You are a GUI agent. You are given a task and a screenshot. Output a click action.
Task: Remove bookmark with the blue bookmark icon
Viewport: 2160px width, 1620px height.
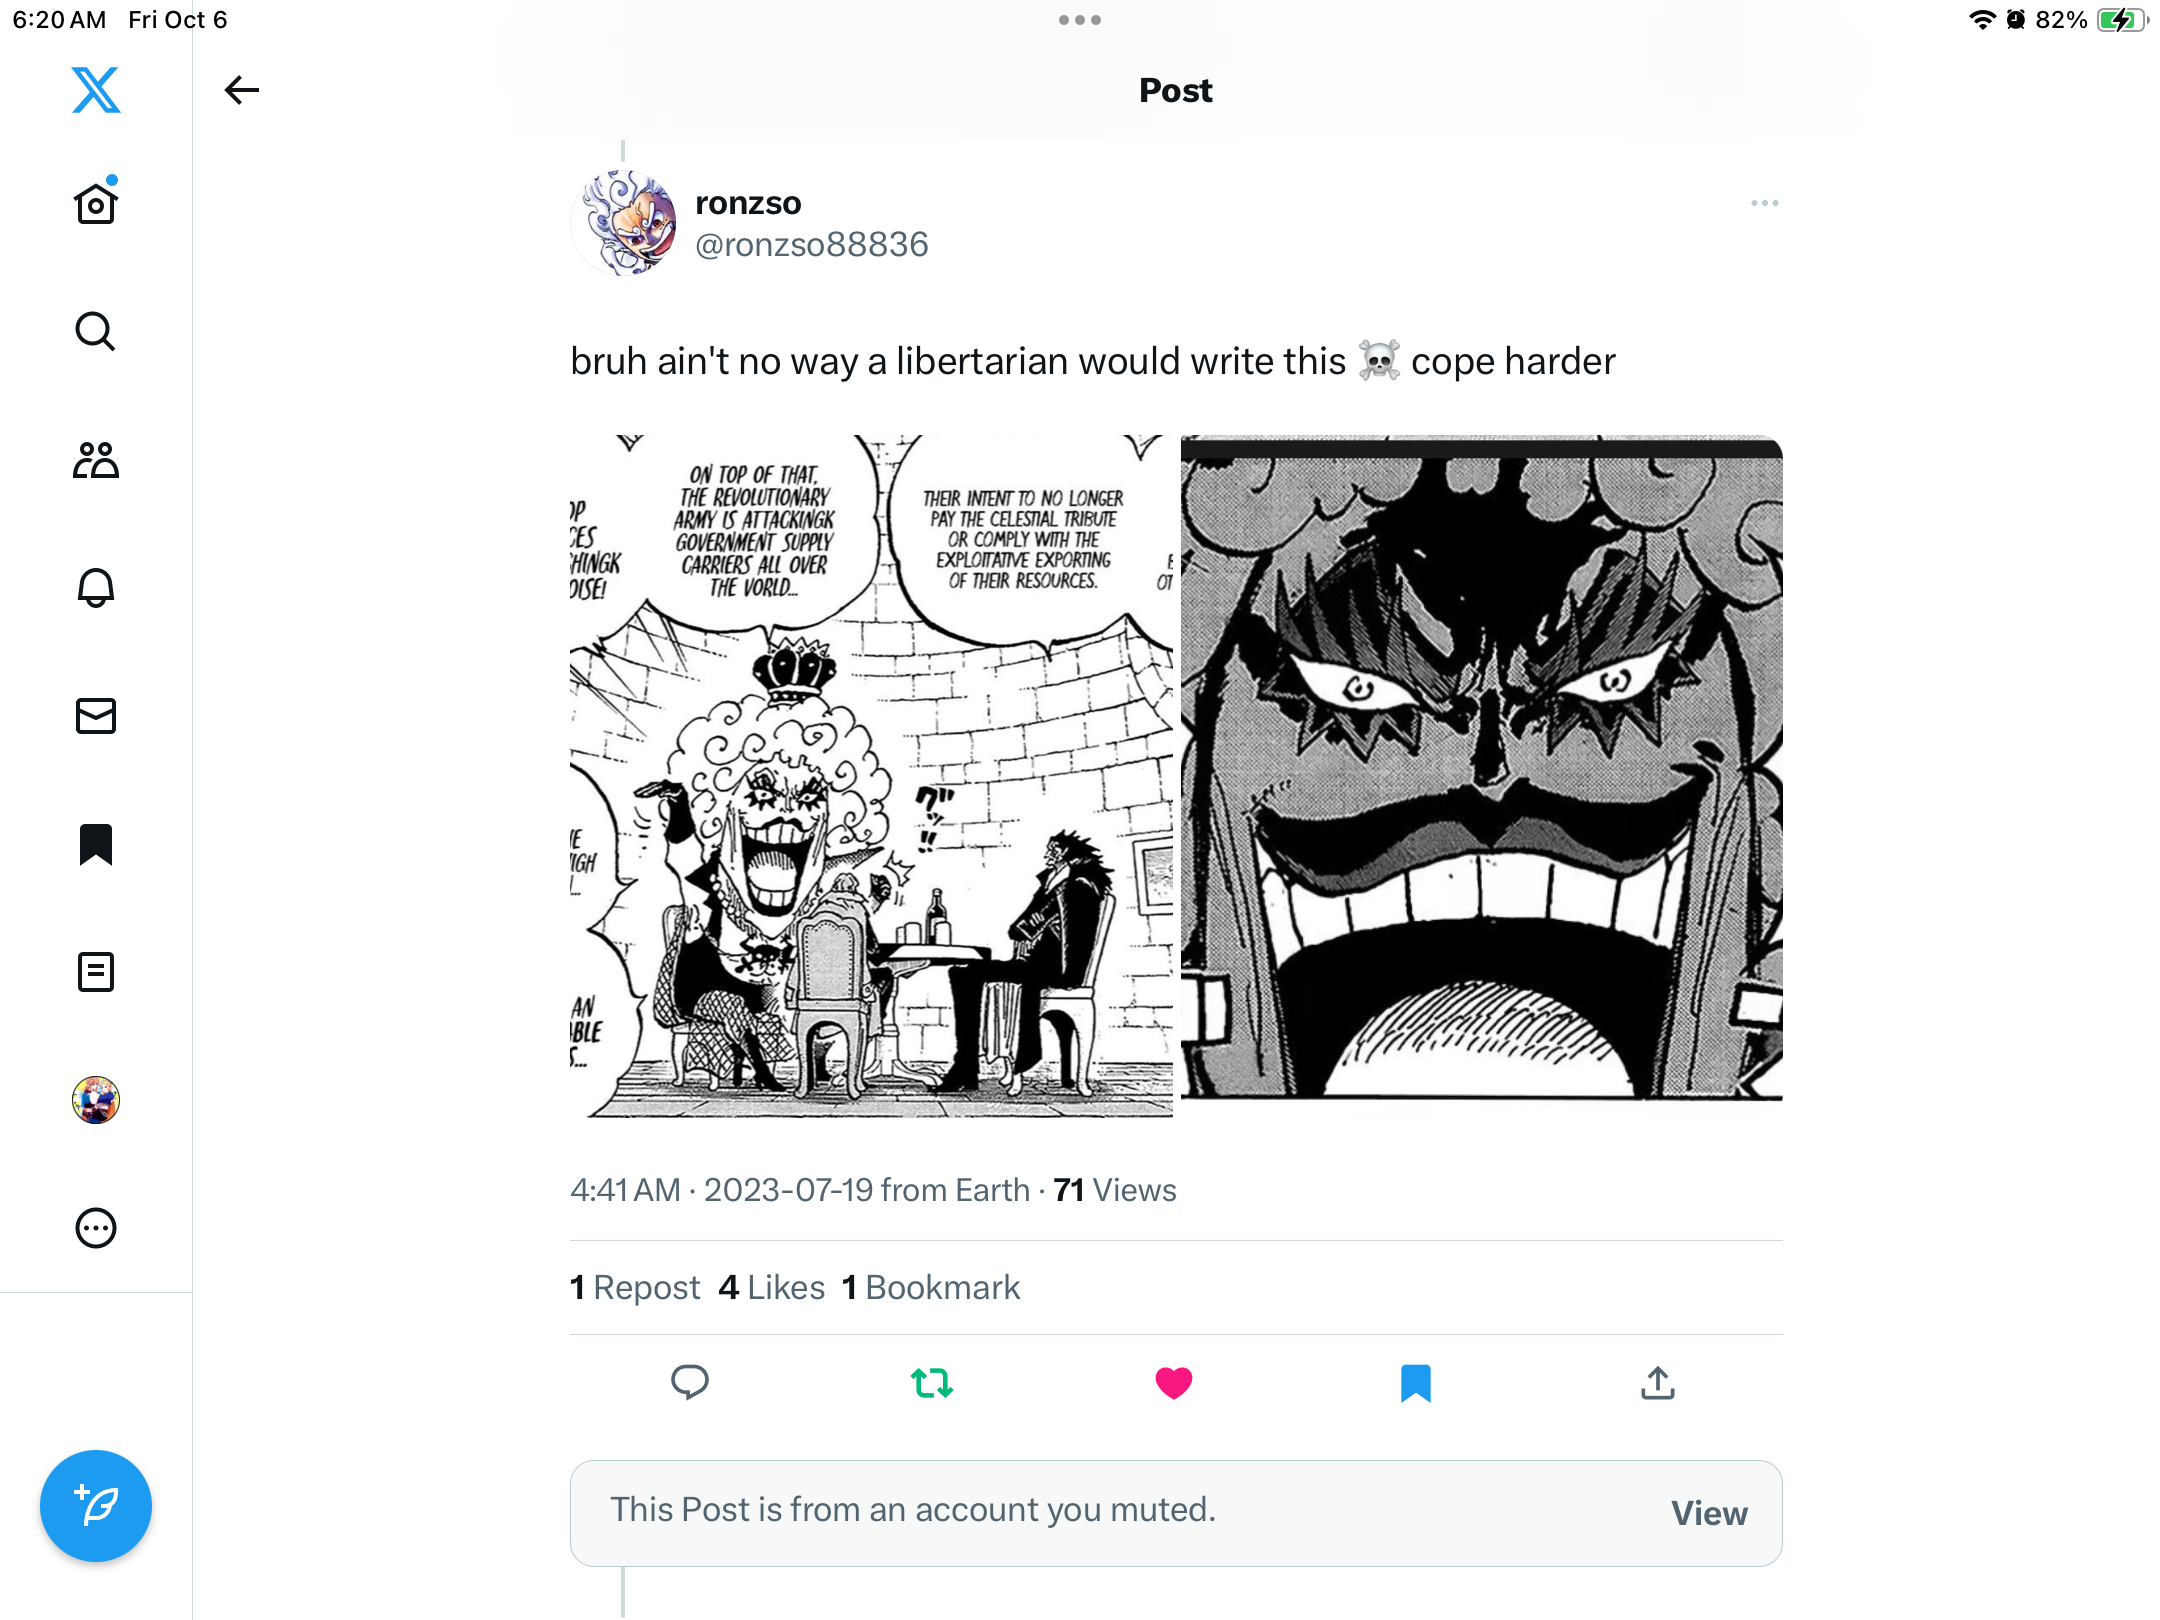(1416, 1383)
